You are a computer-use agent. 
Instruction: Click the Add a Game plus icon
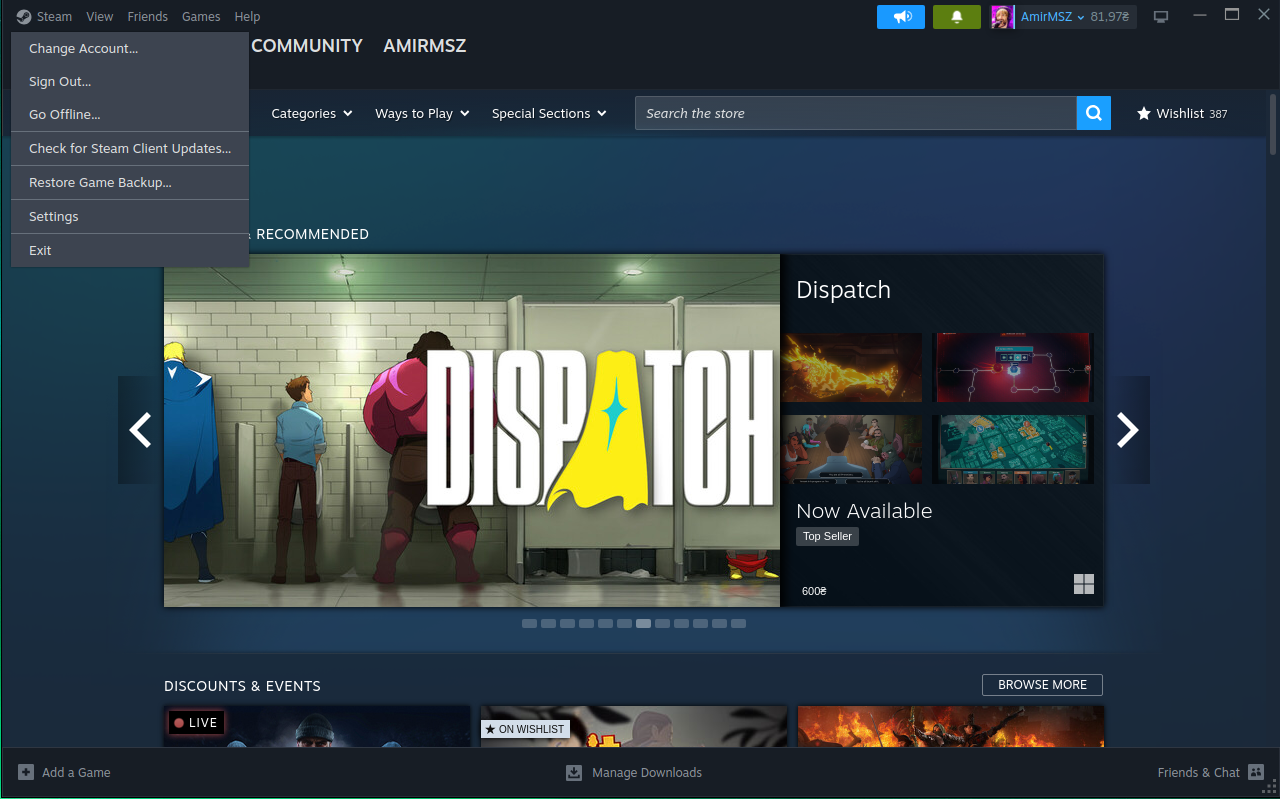[26, 772]
